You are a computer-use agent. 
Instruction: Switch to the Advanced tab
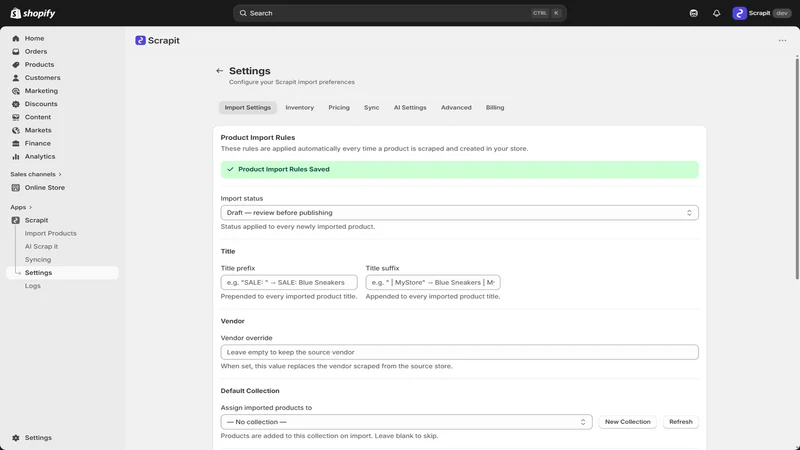tap(456, 108)
